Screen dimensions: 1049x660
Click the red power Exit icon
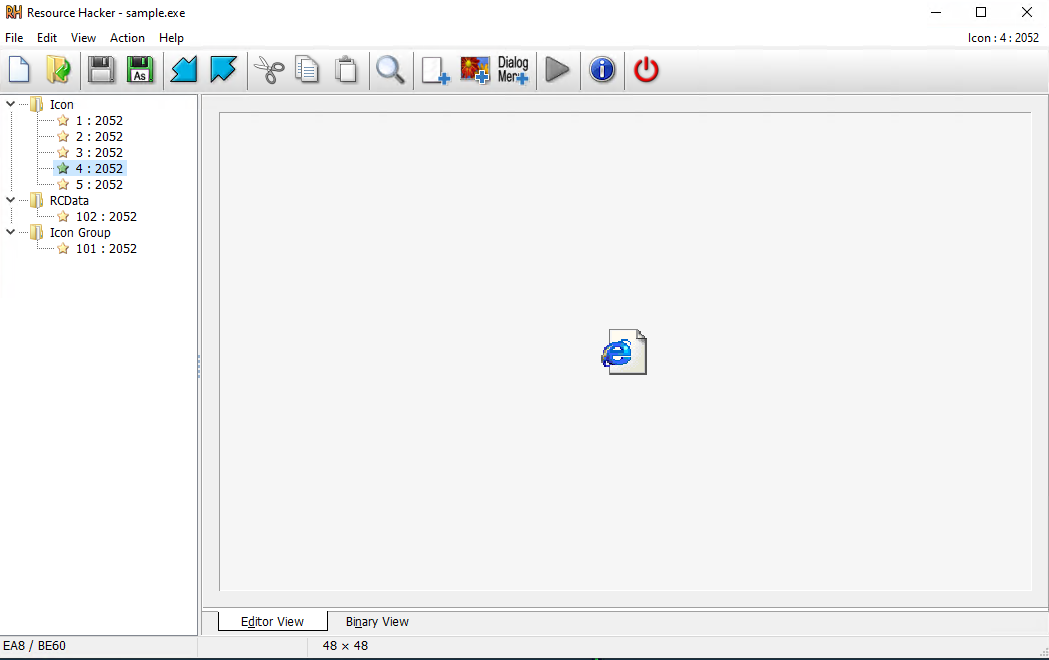point(646,70)
